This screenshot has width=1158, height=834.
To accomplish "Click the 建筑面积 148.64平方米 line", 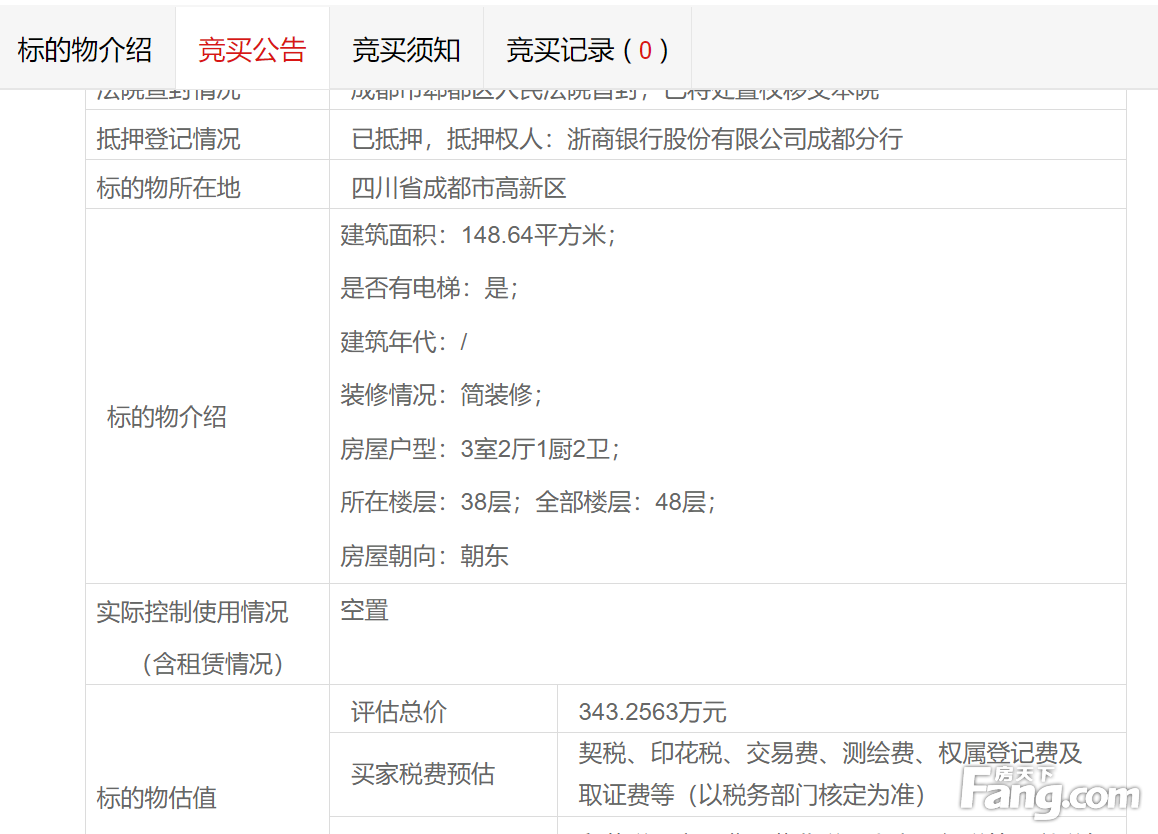I will 478,235.
